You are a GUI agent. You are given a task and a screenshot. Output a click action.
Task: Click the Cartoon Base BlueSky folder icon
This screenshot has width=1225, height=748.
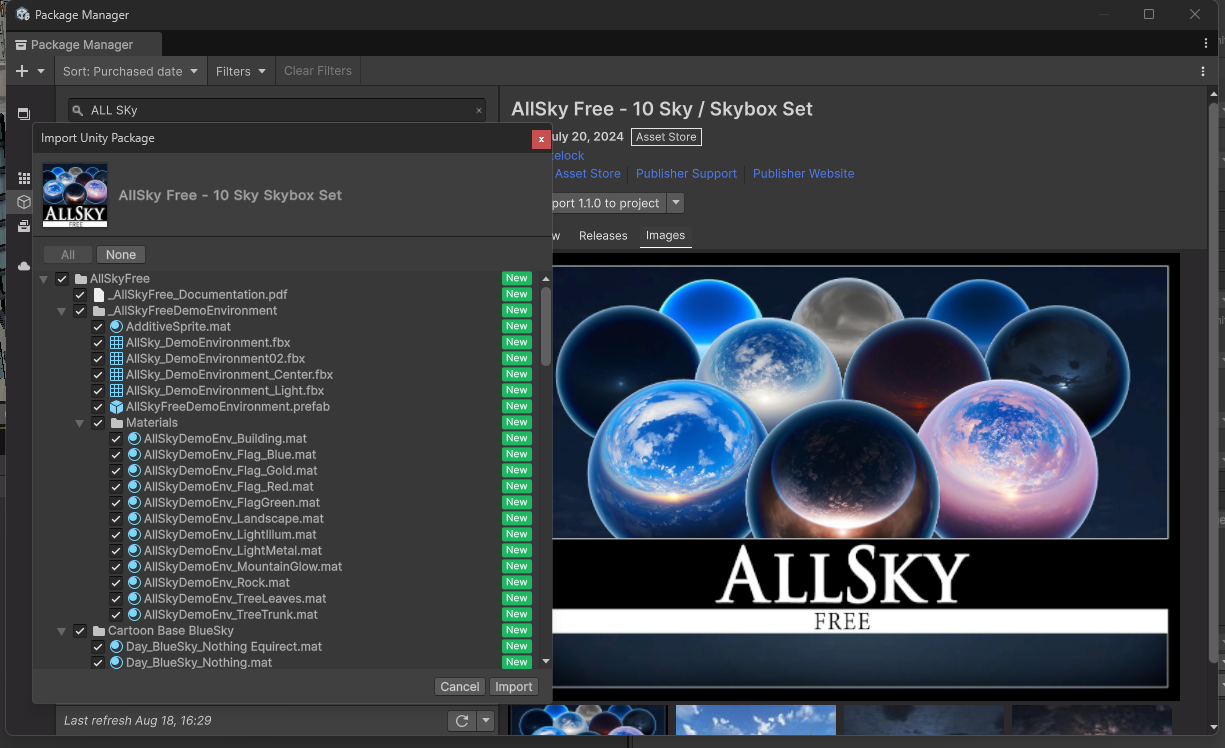pos(98,631)
